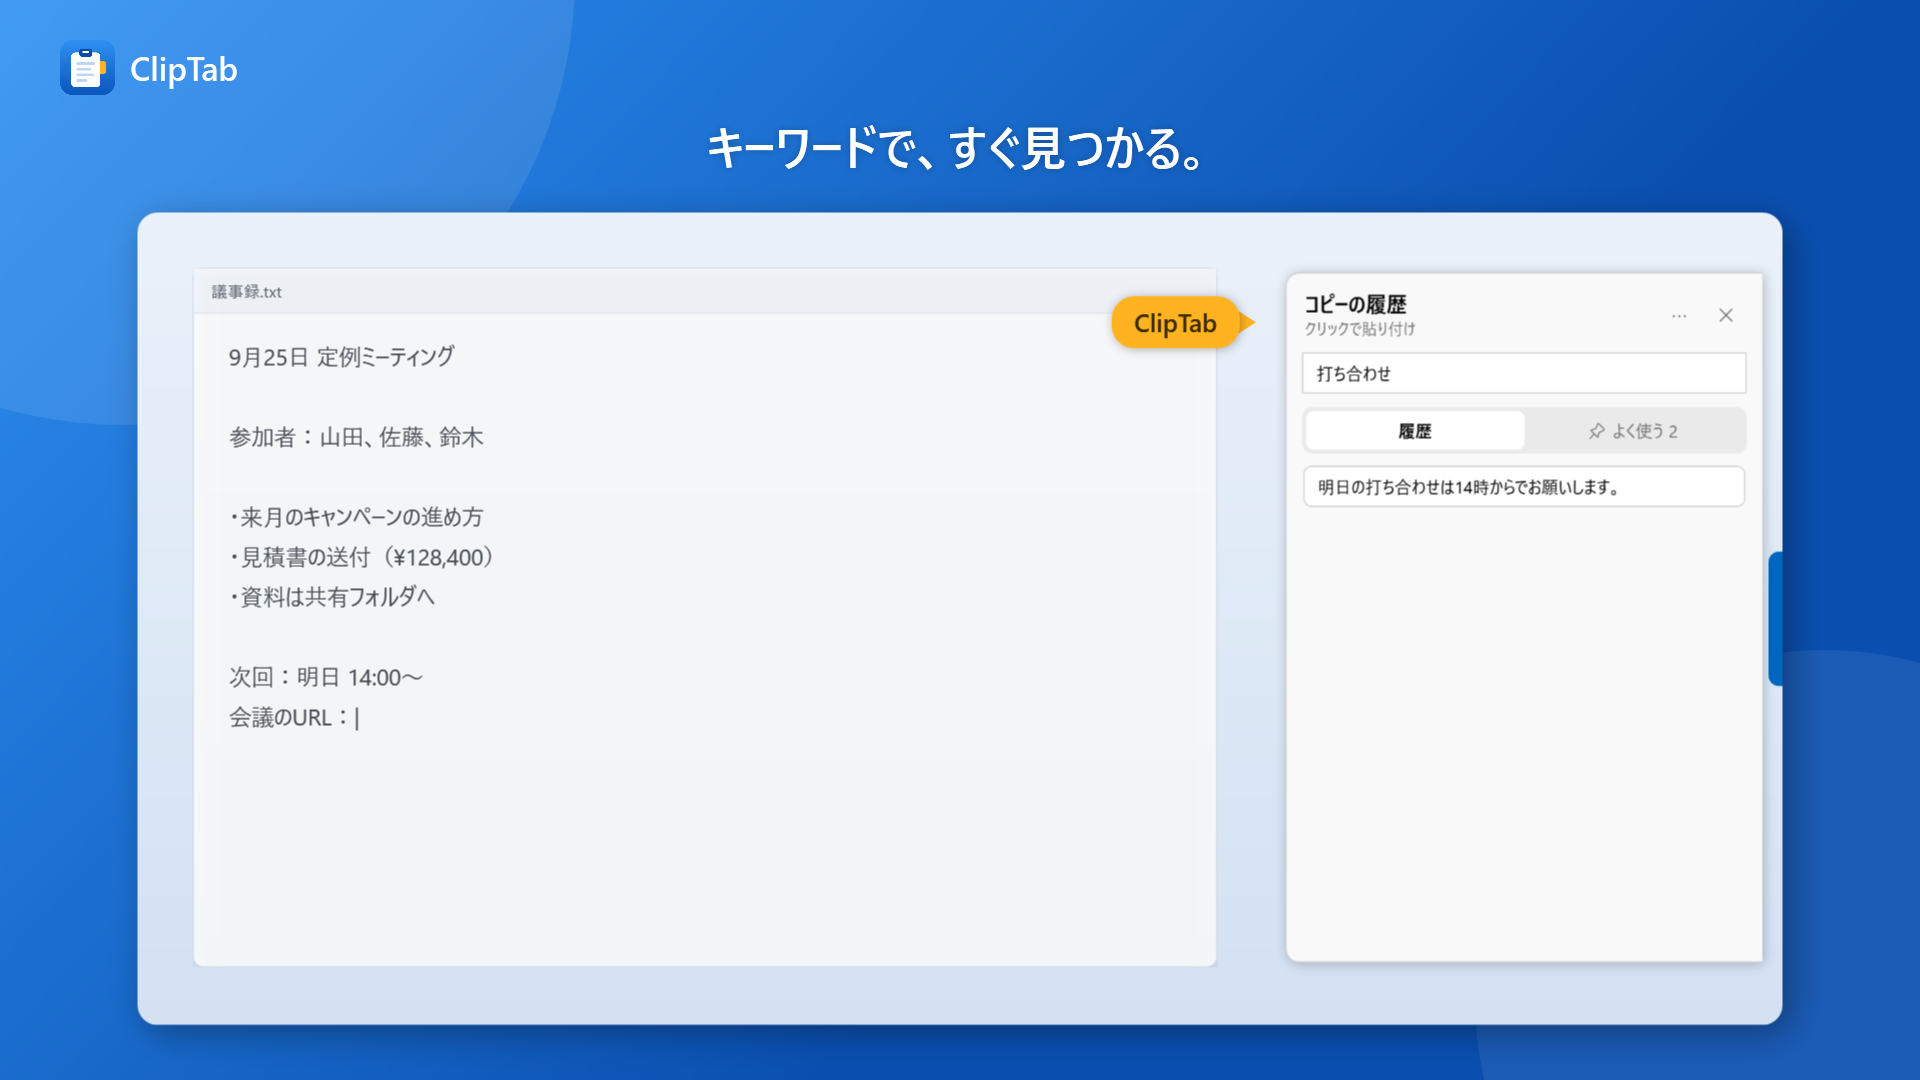Click the line 次回：明日 14:00～
This screenshot has width=1920, height=1080.
point(326,677)
